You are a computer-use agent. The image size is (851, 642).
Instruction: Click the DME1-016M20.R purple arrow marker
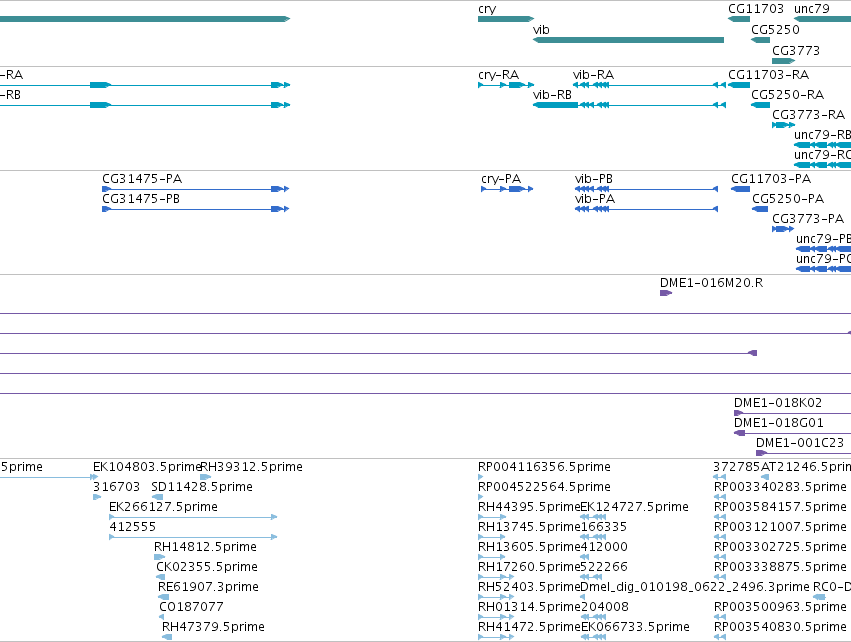click(665, 293)
